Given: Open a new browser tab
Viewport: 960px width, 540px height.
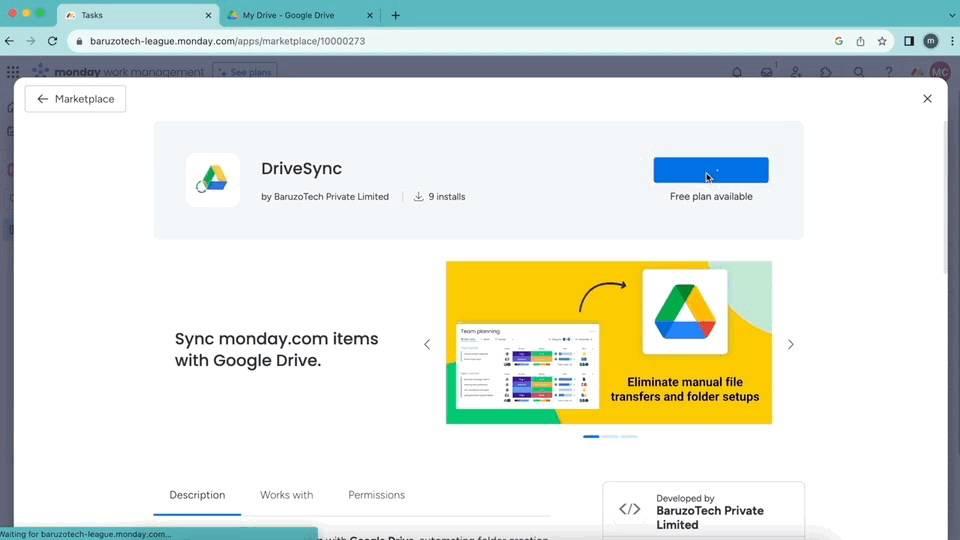Looking at the screenshot, I should click(x=396, y=15).
